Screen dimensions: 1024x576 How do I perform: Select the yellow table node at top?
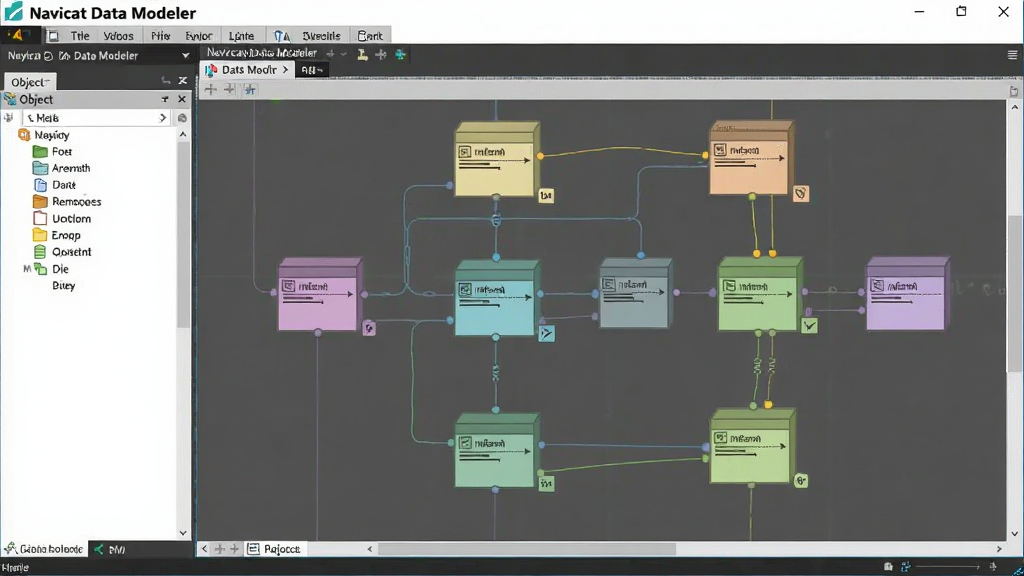[497, 159]
